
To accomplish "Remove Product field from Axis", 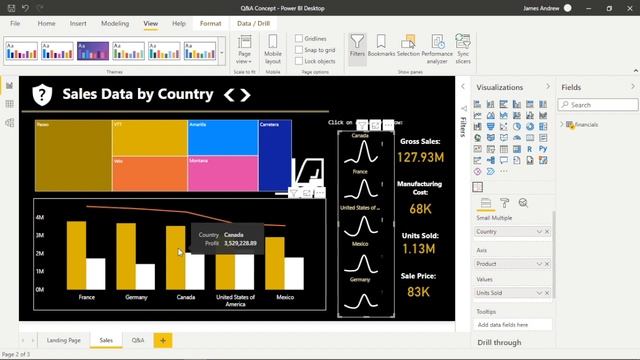I will 547,264.
